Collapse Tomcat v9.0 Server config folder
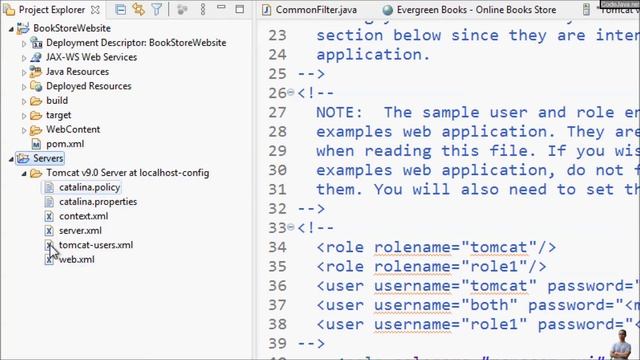Screen dimensions: 640x360 [24, 173]
